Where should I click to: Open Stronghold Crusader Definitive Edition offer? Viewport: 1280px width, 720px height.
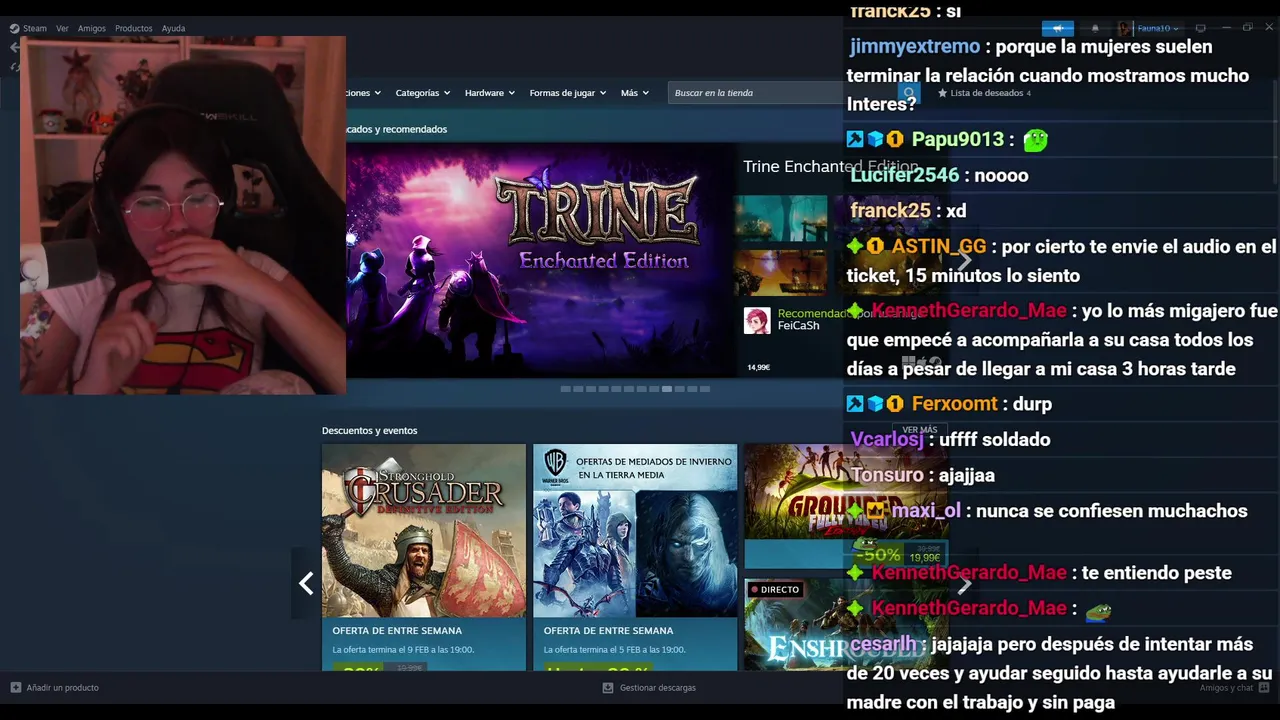[x=424, y=557]
